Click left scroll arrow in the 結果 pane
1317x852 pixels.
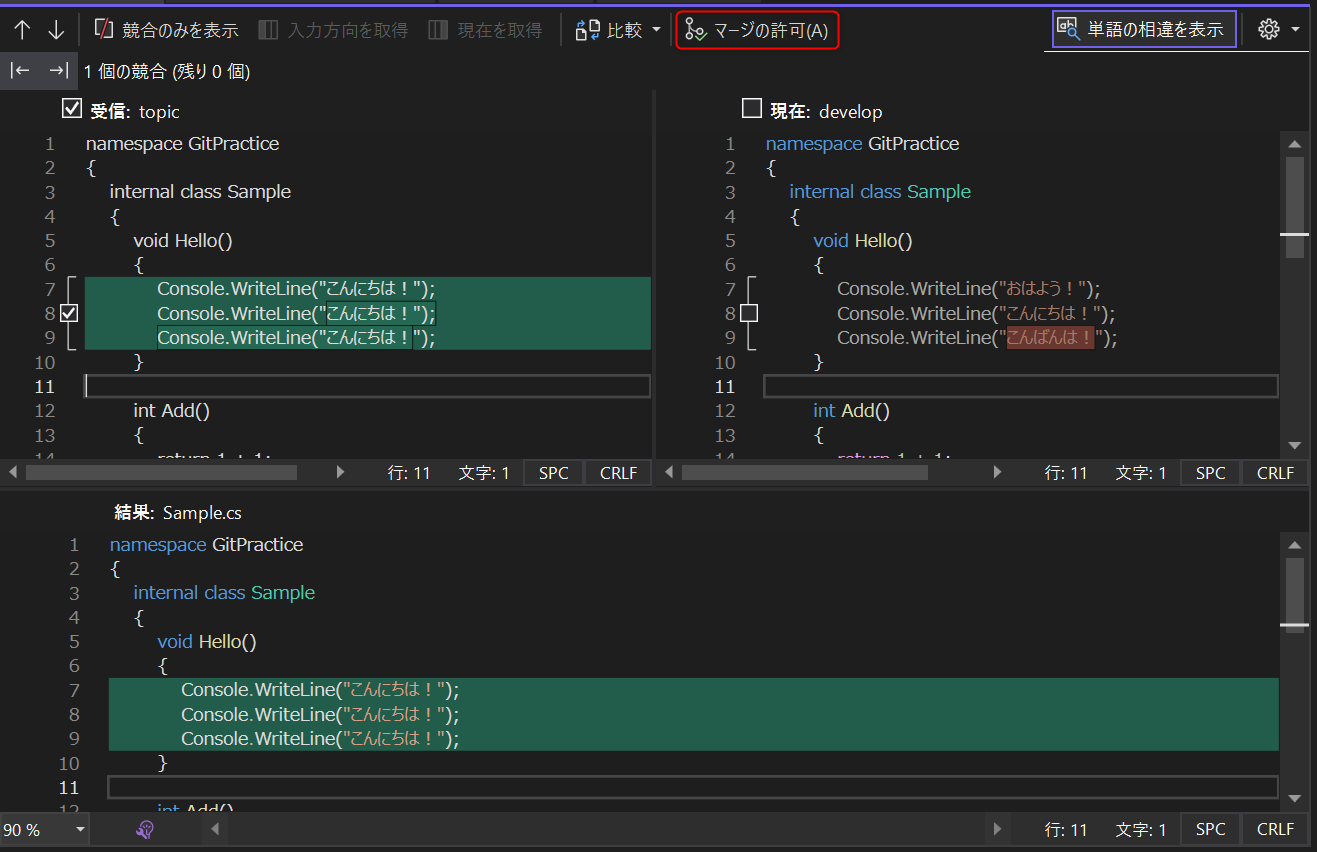point(215,829)
